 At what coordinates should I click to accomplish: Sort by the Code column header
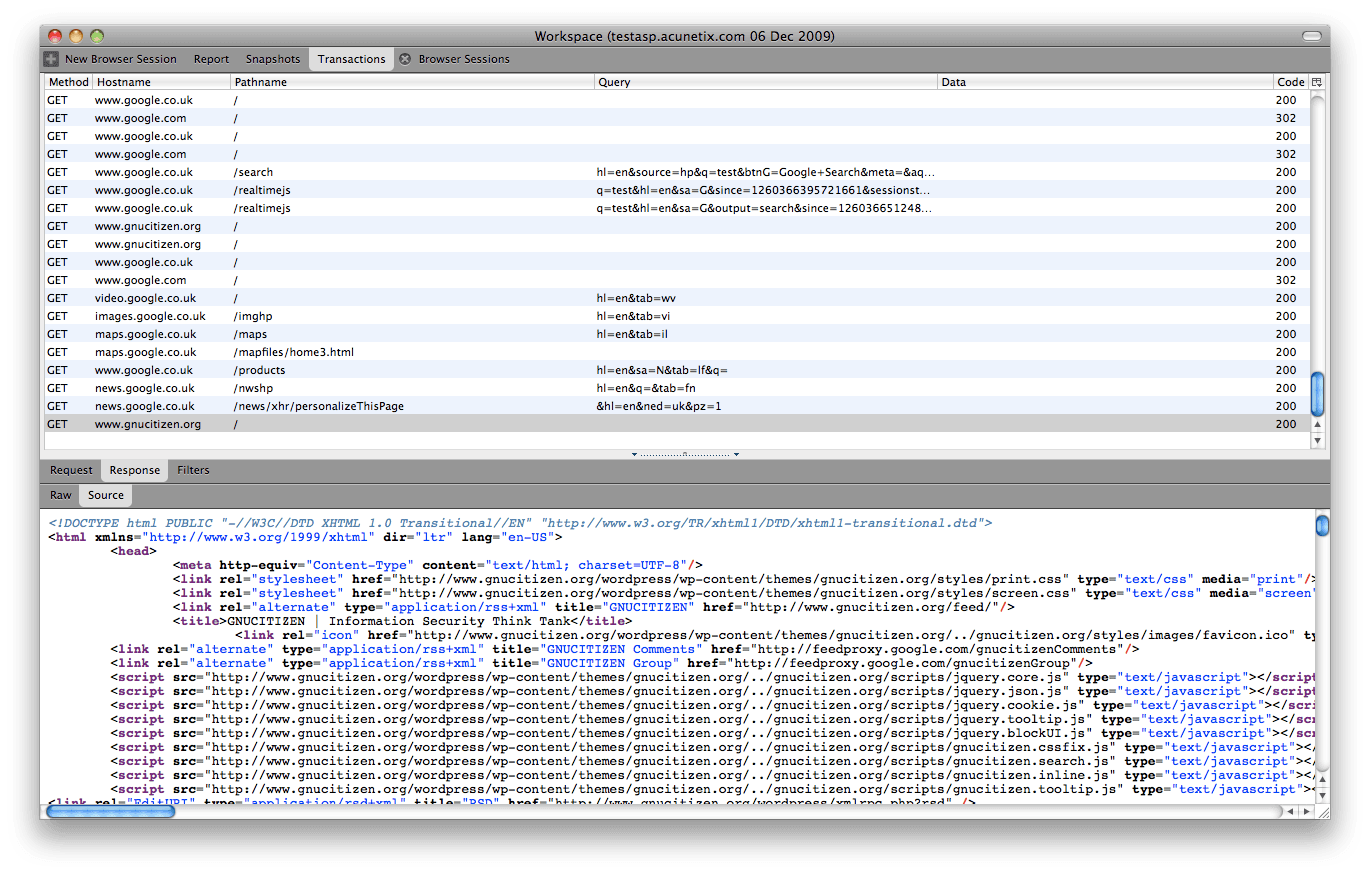coord(1291,82)
